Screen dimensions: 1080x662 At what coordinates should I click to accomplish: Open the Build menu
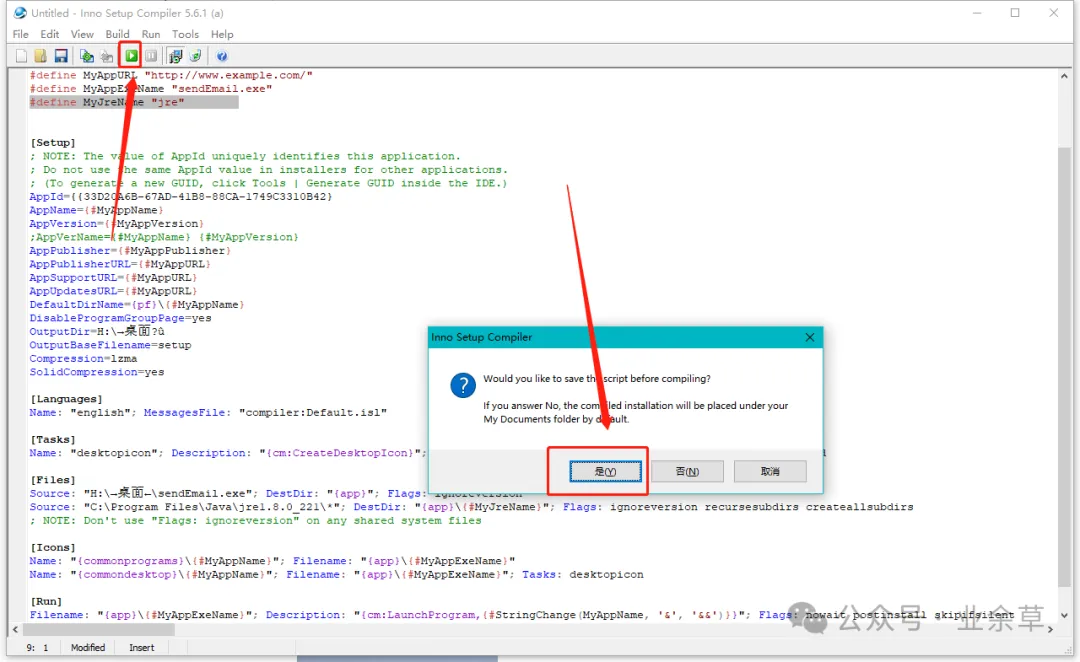117,34
